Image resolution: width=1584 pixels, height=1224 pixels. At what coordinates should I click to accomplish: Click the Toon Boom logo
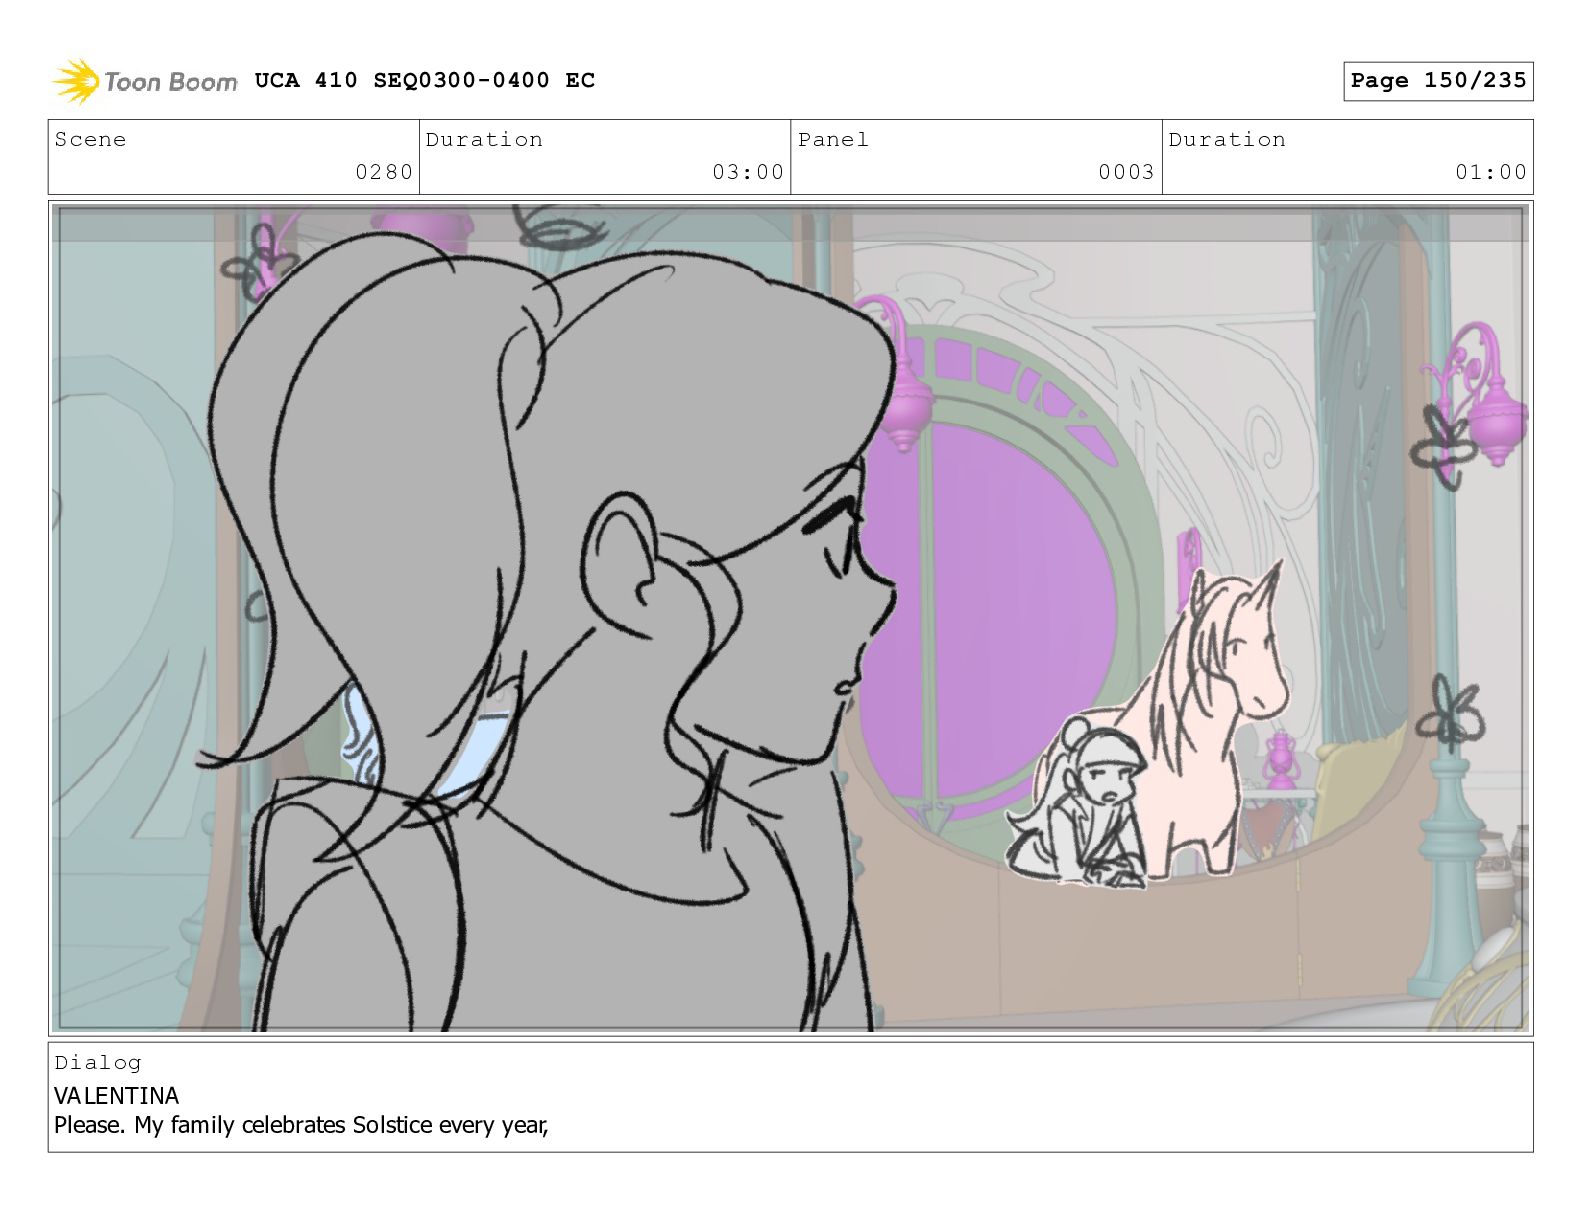[145, 81]
